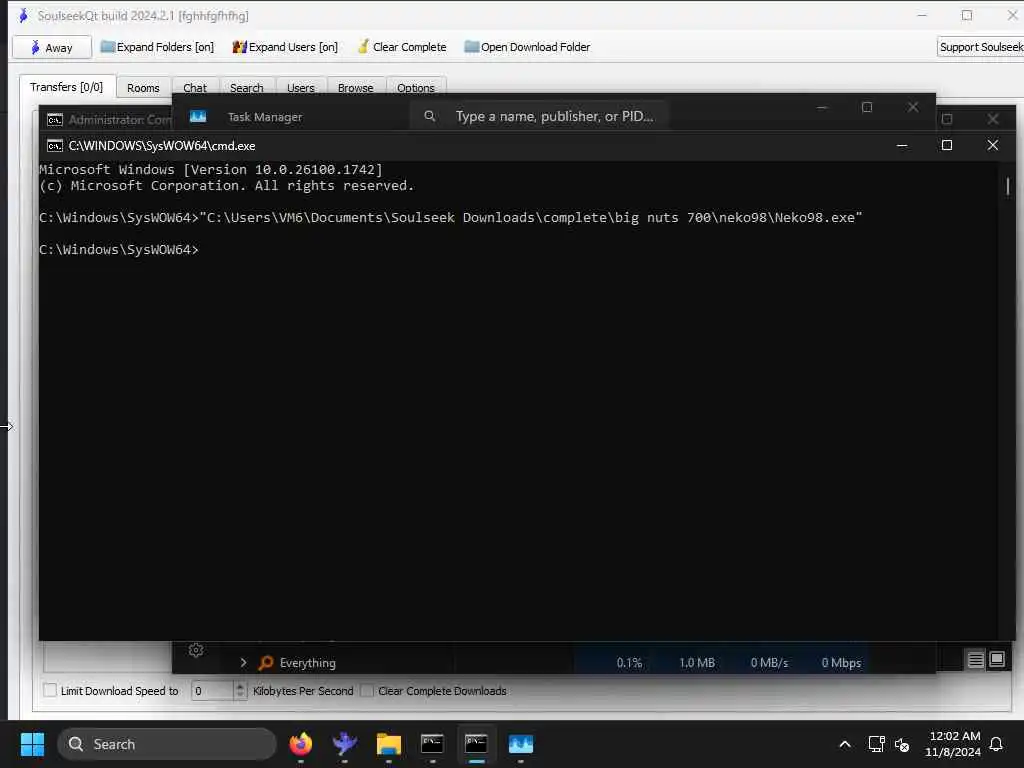1024x768 pixels.
Task: Open Task Manager from the taskbar
Action: [x=520, y=744]
